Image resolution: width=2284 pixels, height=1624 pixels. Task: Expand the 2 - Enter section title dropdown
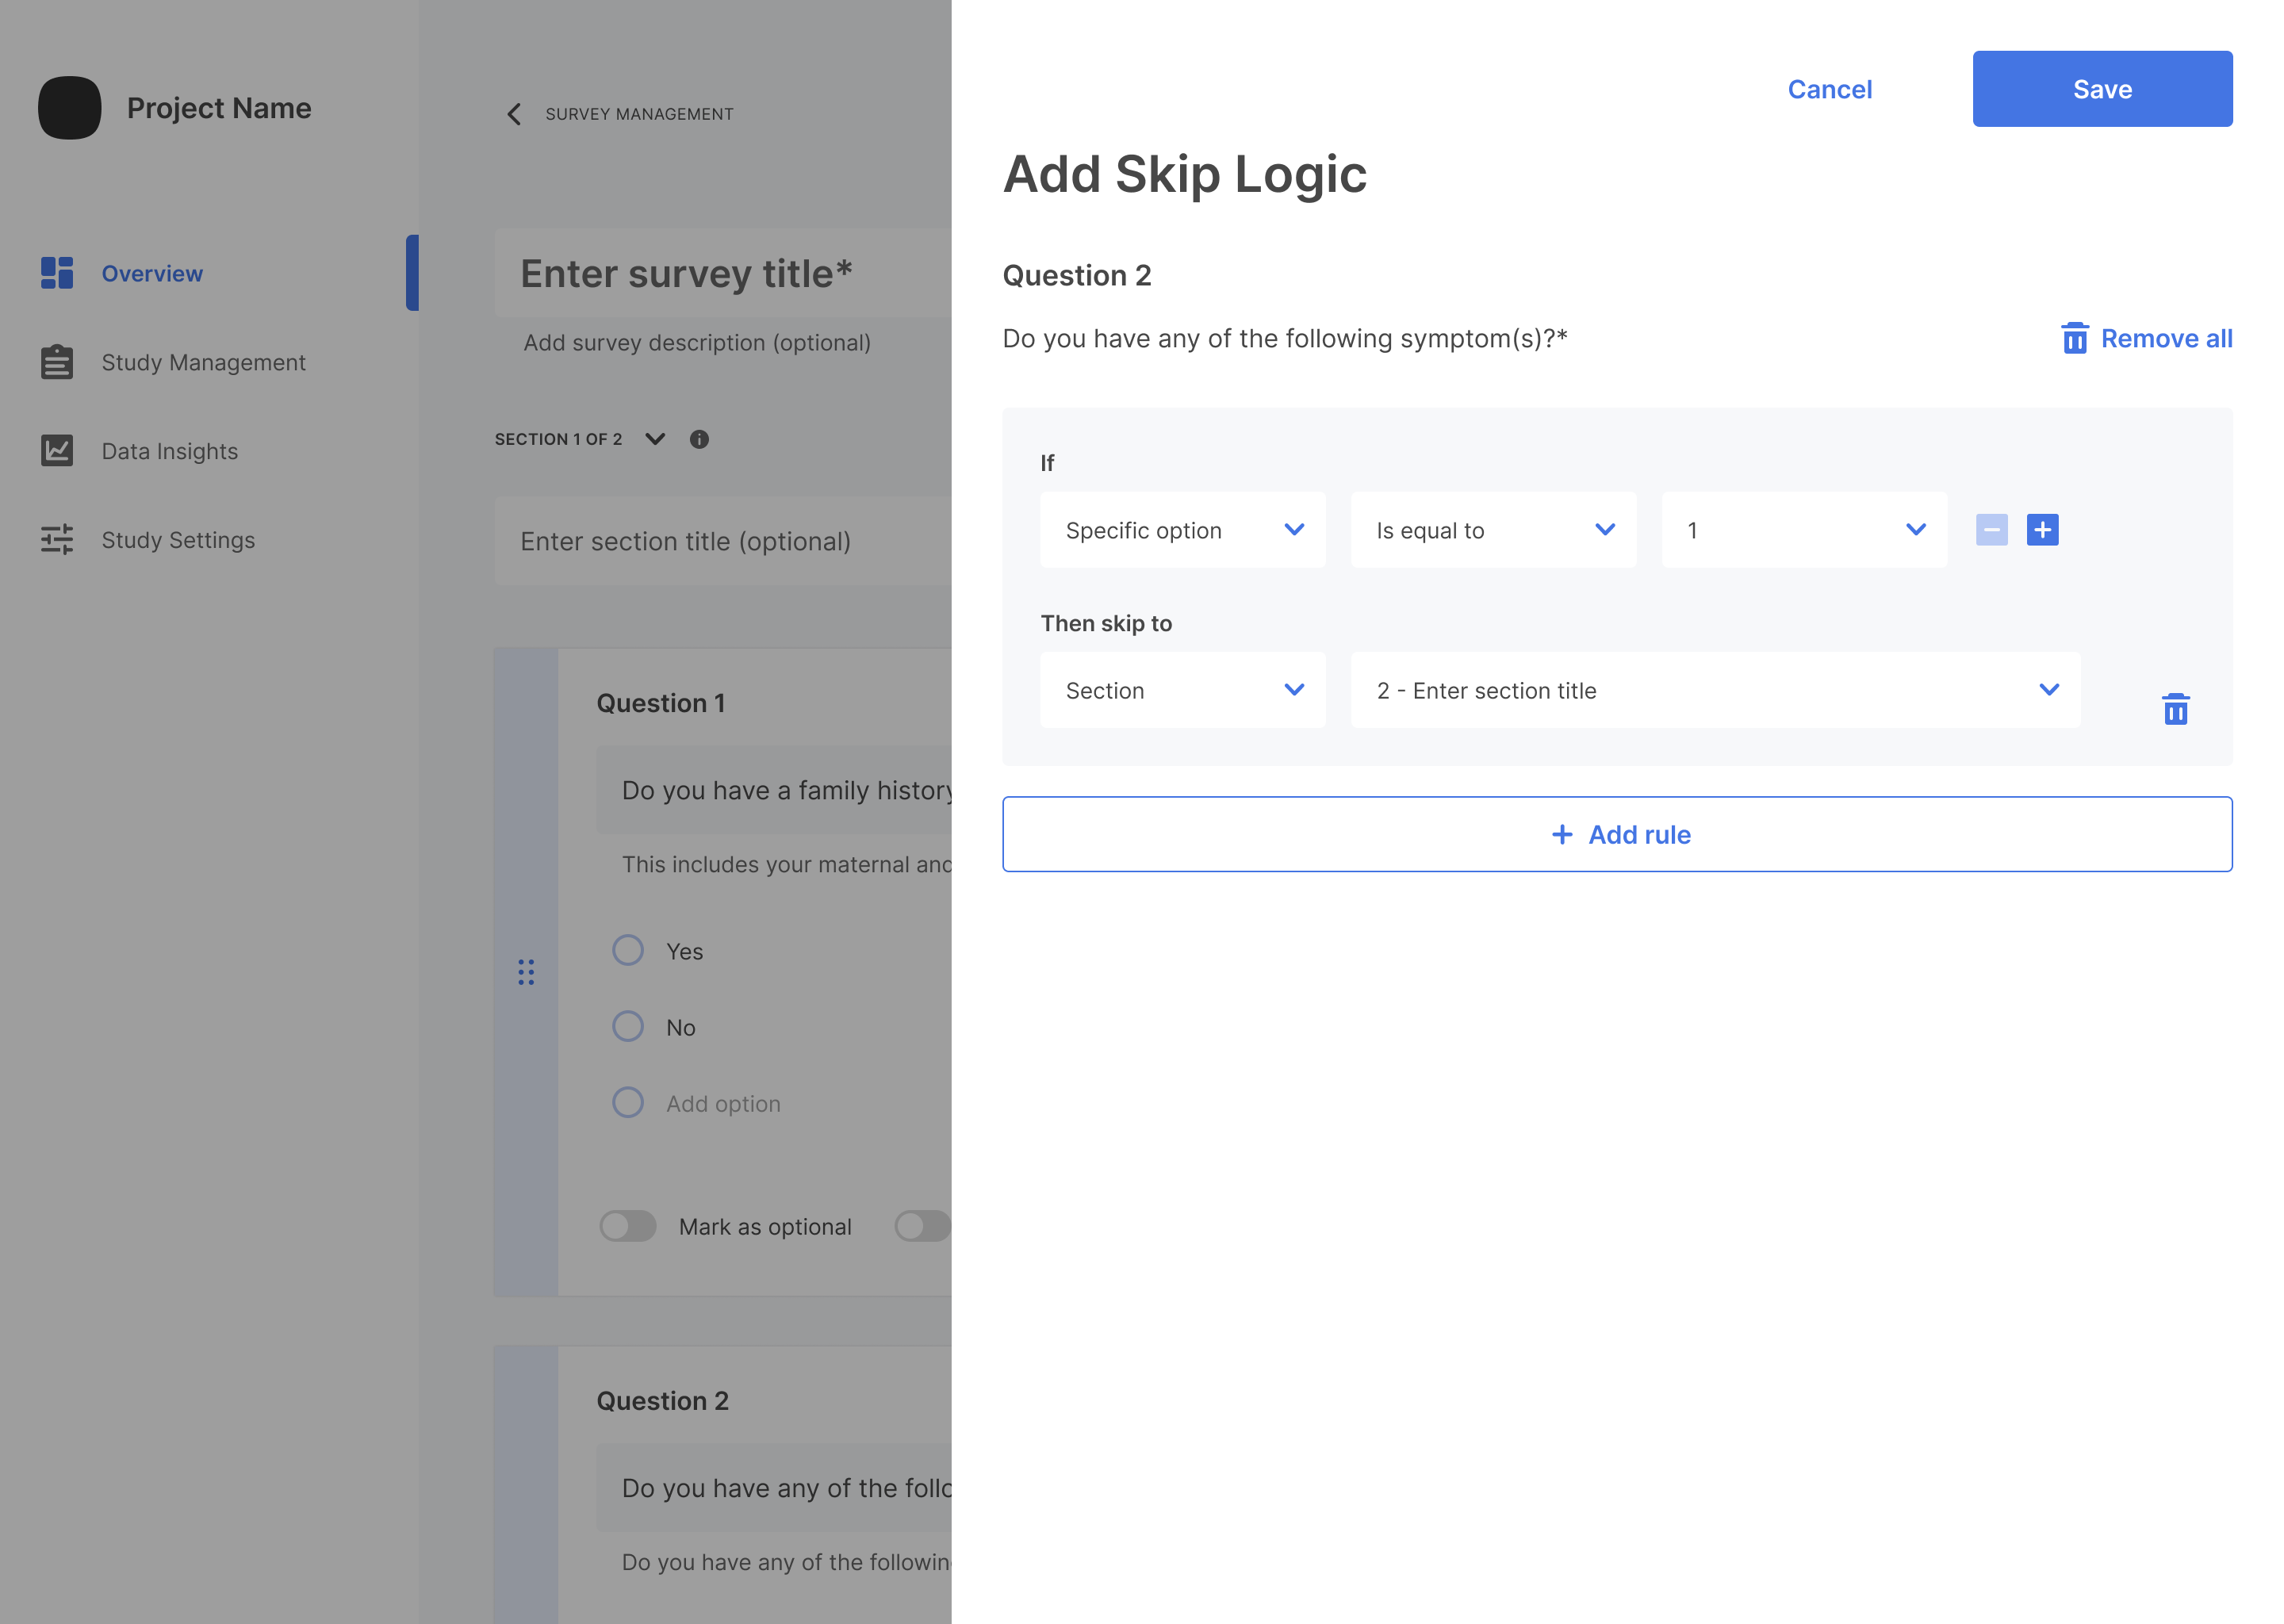coord(1715,690)
